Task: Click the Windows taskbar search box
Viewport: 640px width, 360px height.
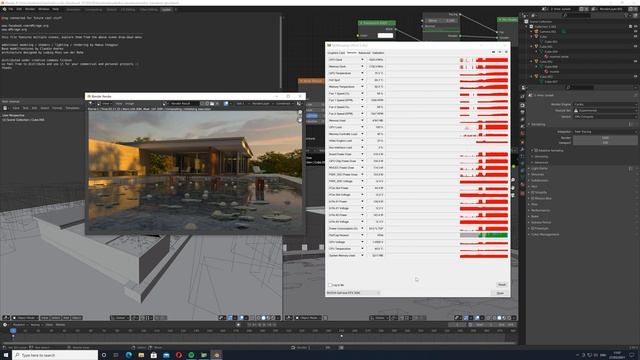Action: [x=56, y=355]
